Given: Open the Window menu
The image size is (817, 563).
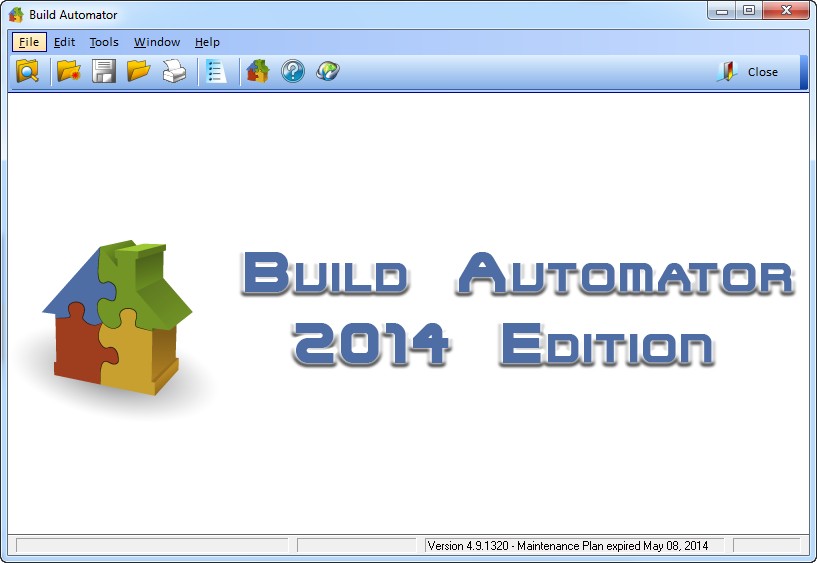Looking at the screenshot, I should (157, 42).
